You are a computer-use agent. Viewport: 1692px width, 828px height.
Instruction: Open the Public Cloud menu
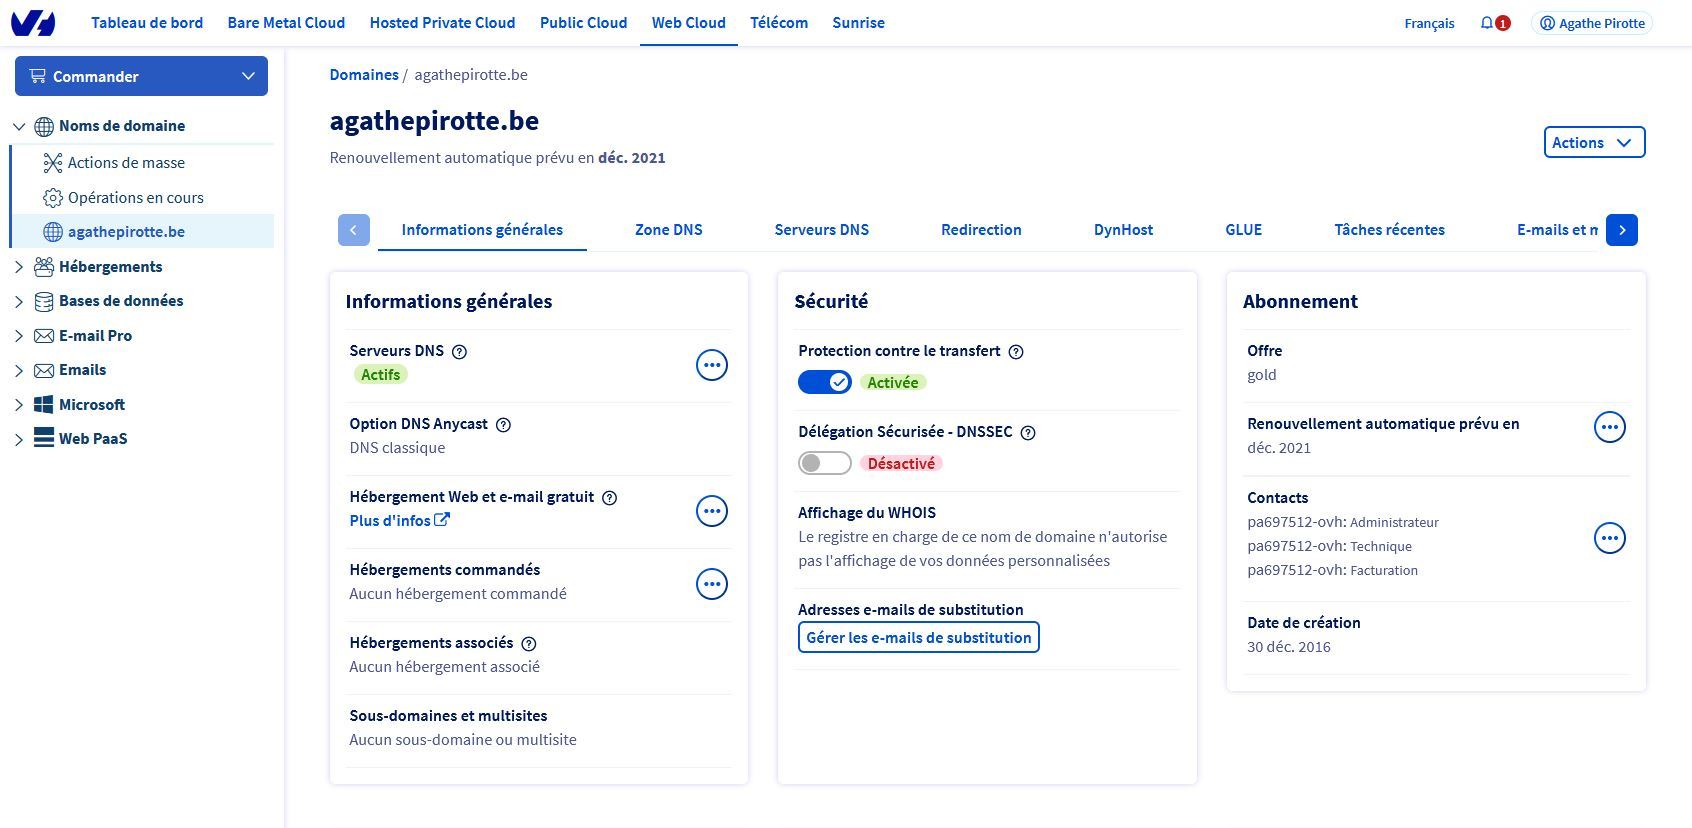(x=583, y=23)
